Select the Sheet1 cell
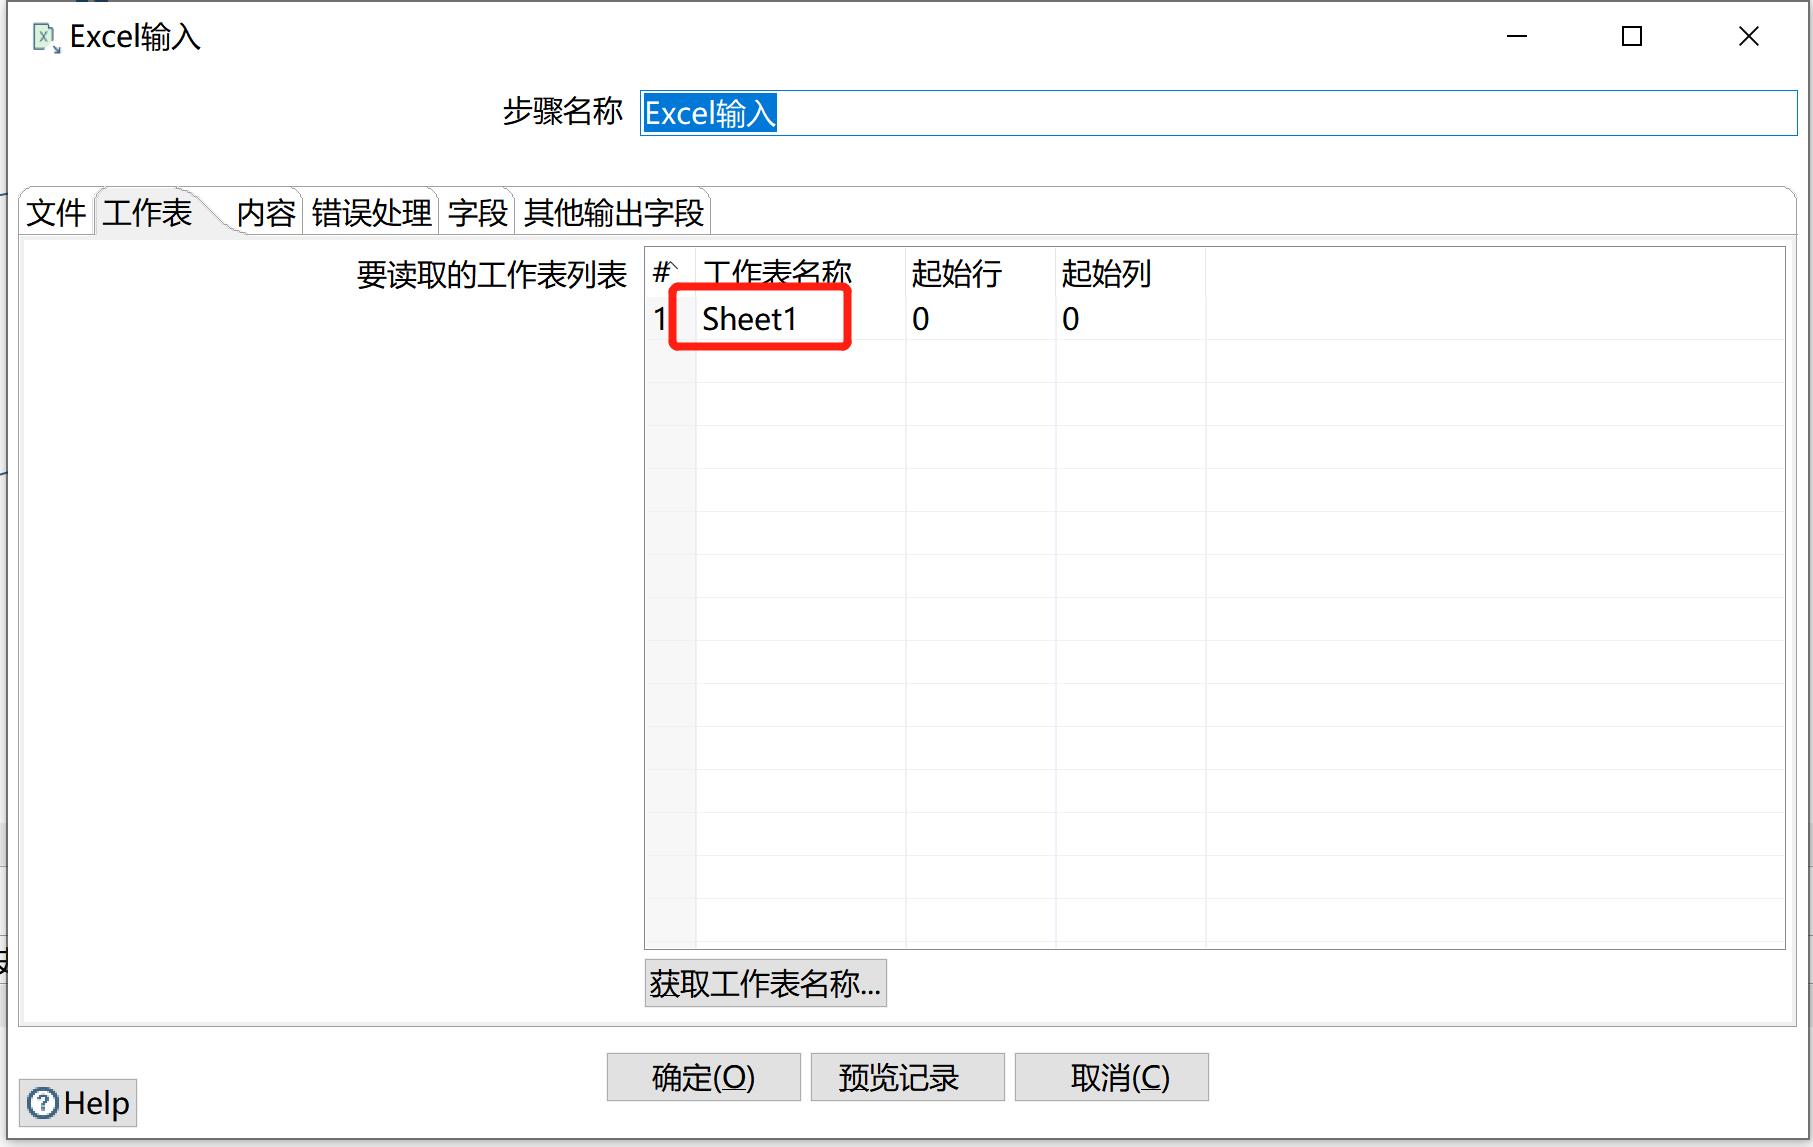 800,319
